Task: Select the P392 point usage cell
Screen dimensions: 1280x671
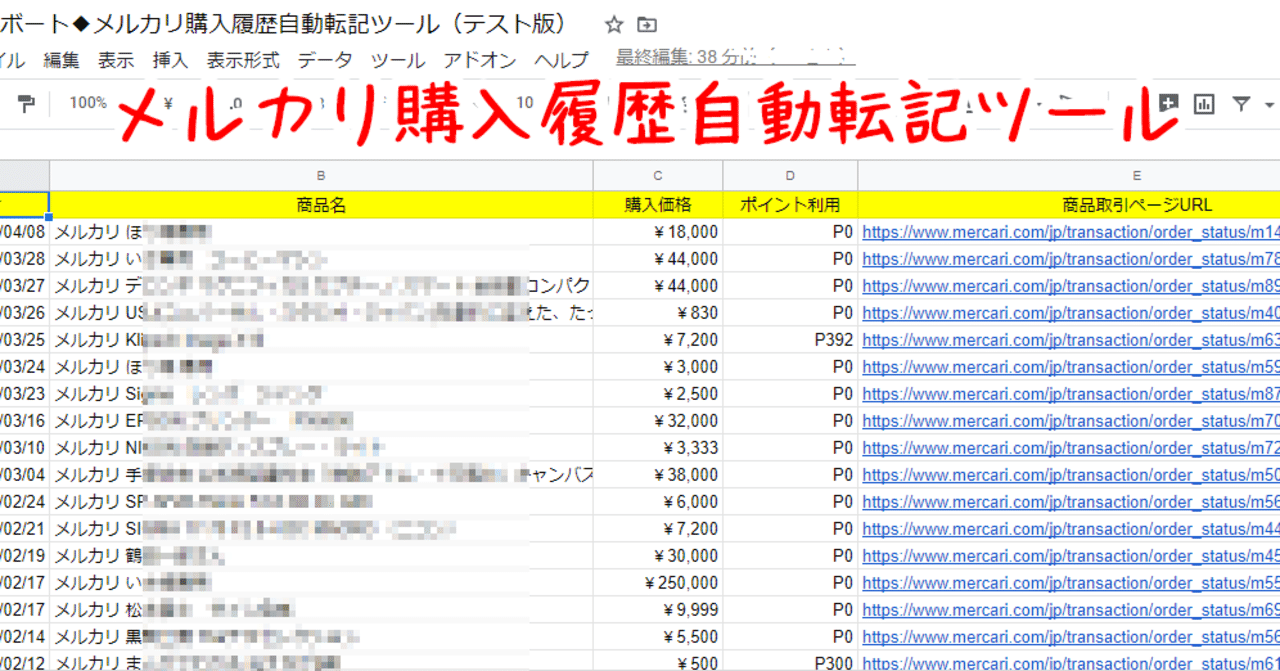Action: click(790, 340)
